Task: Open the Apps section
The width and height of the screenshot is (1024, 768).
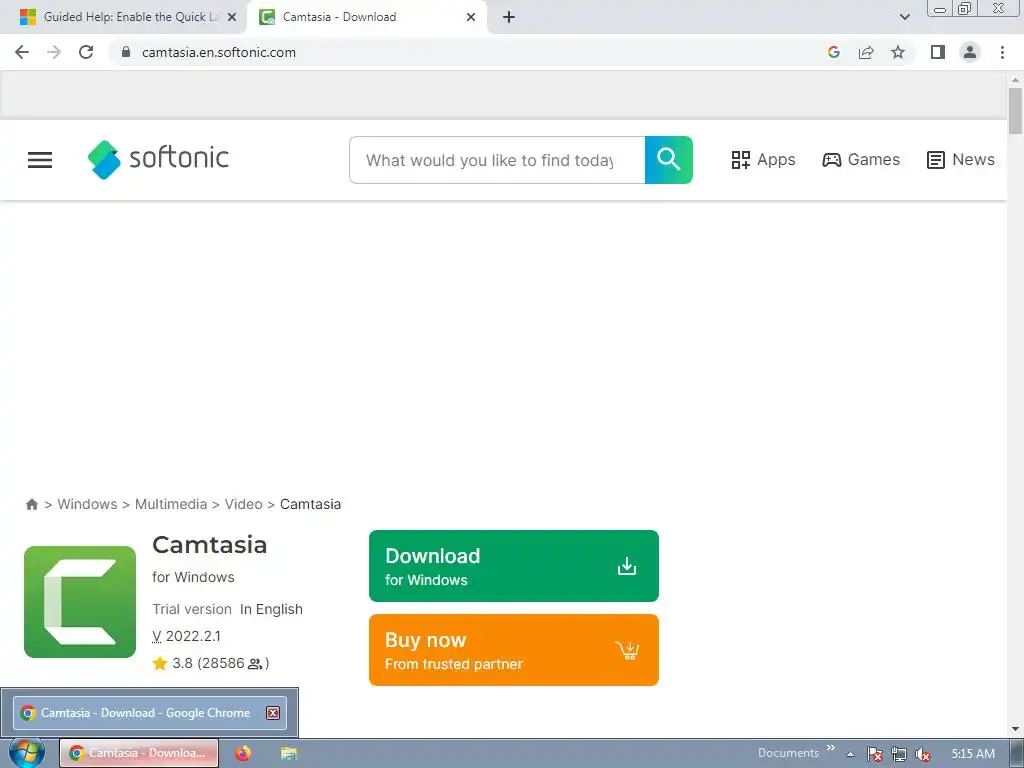Action: (763, 159)
